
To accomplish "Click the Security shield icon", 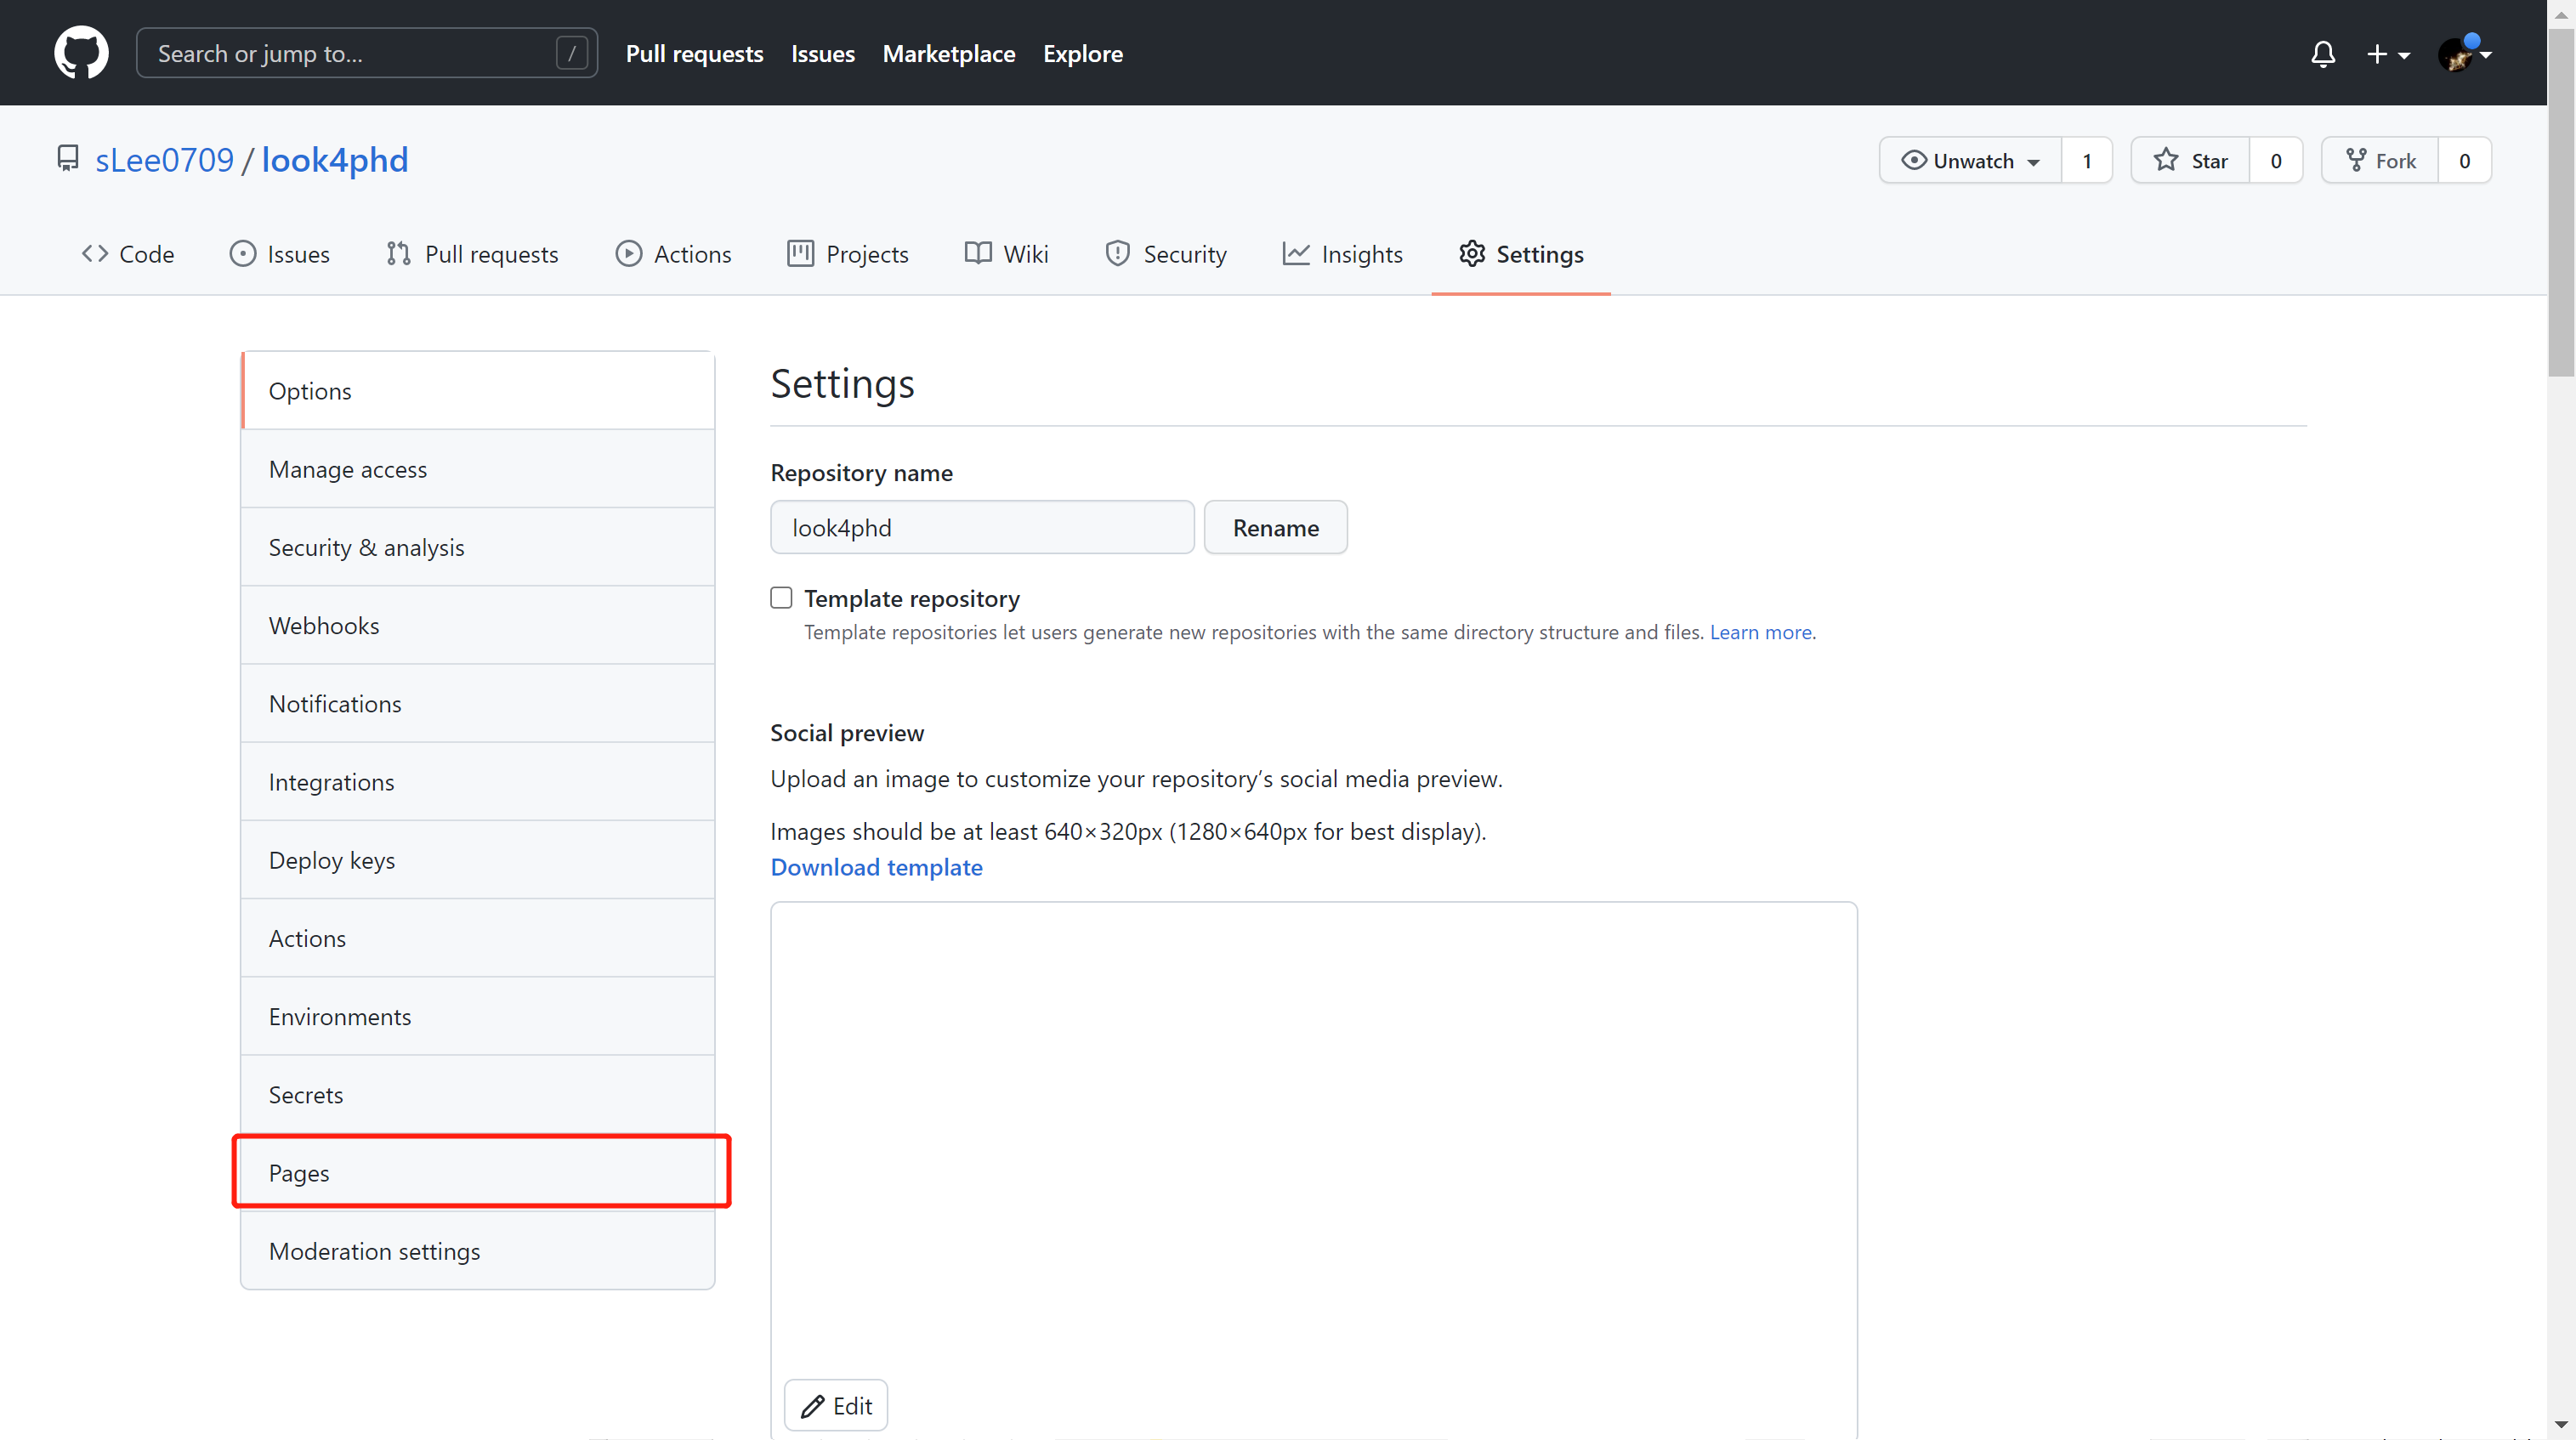I will coord(1118,254).
